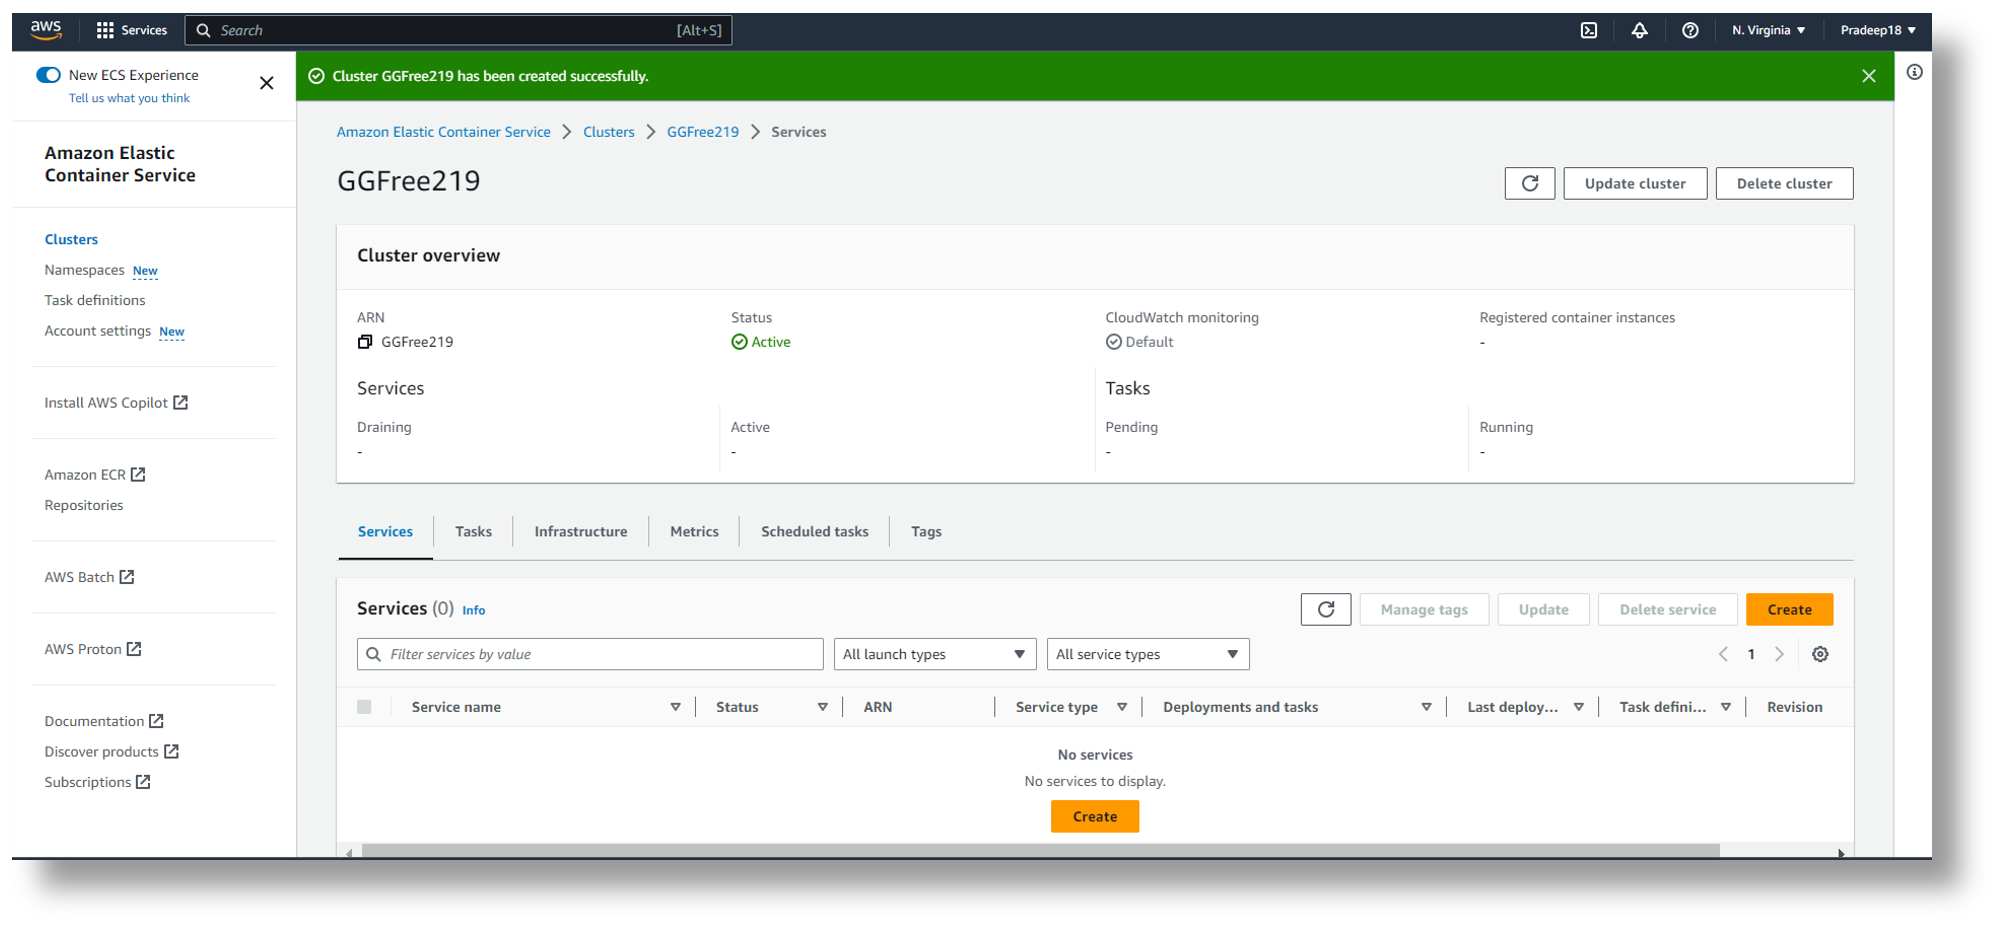Open the help question mark icon
2002x930 pixels.
[x=1690, y=30]
